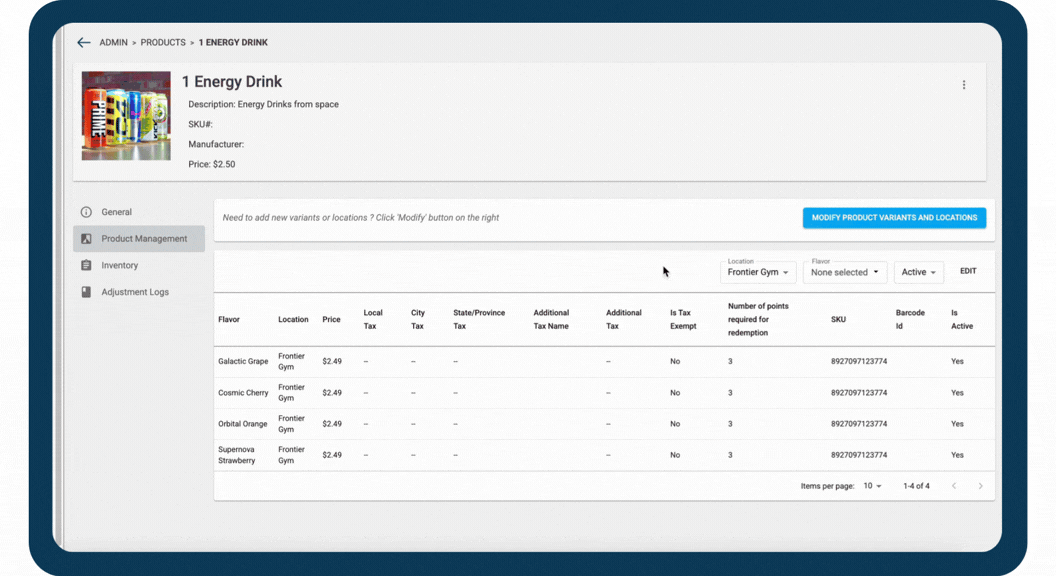Image resolution: width=1056 pixels, height=576 pixels.
Task: Open the three-dot product options menu
Action: pyautogui.click(x=964, y=85)
